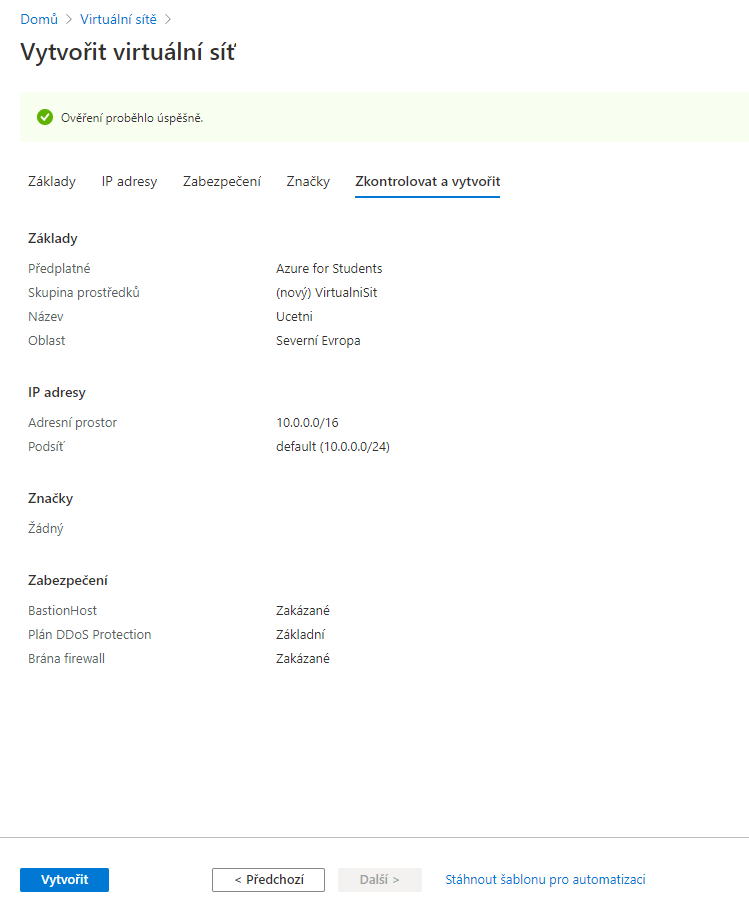
Task: Click the greyed-out Další button
Action: (379, 879)
